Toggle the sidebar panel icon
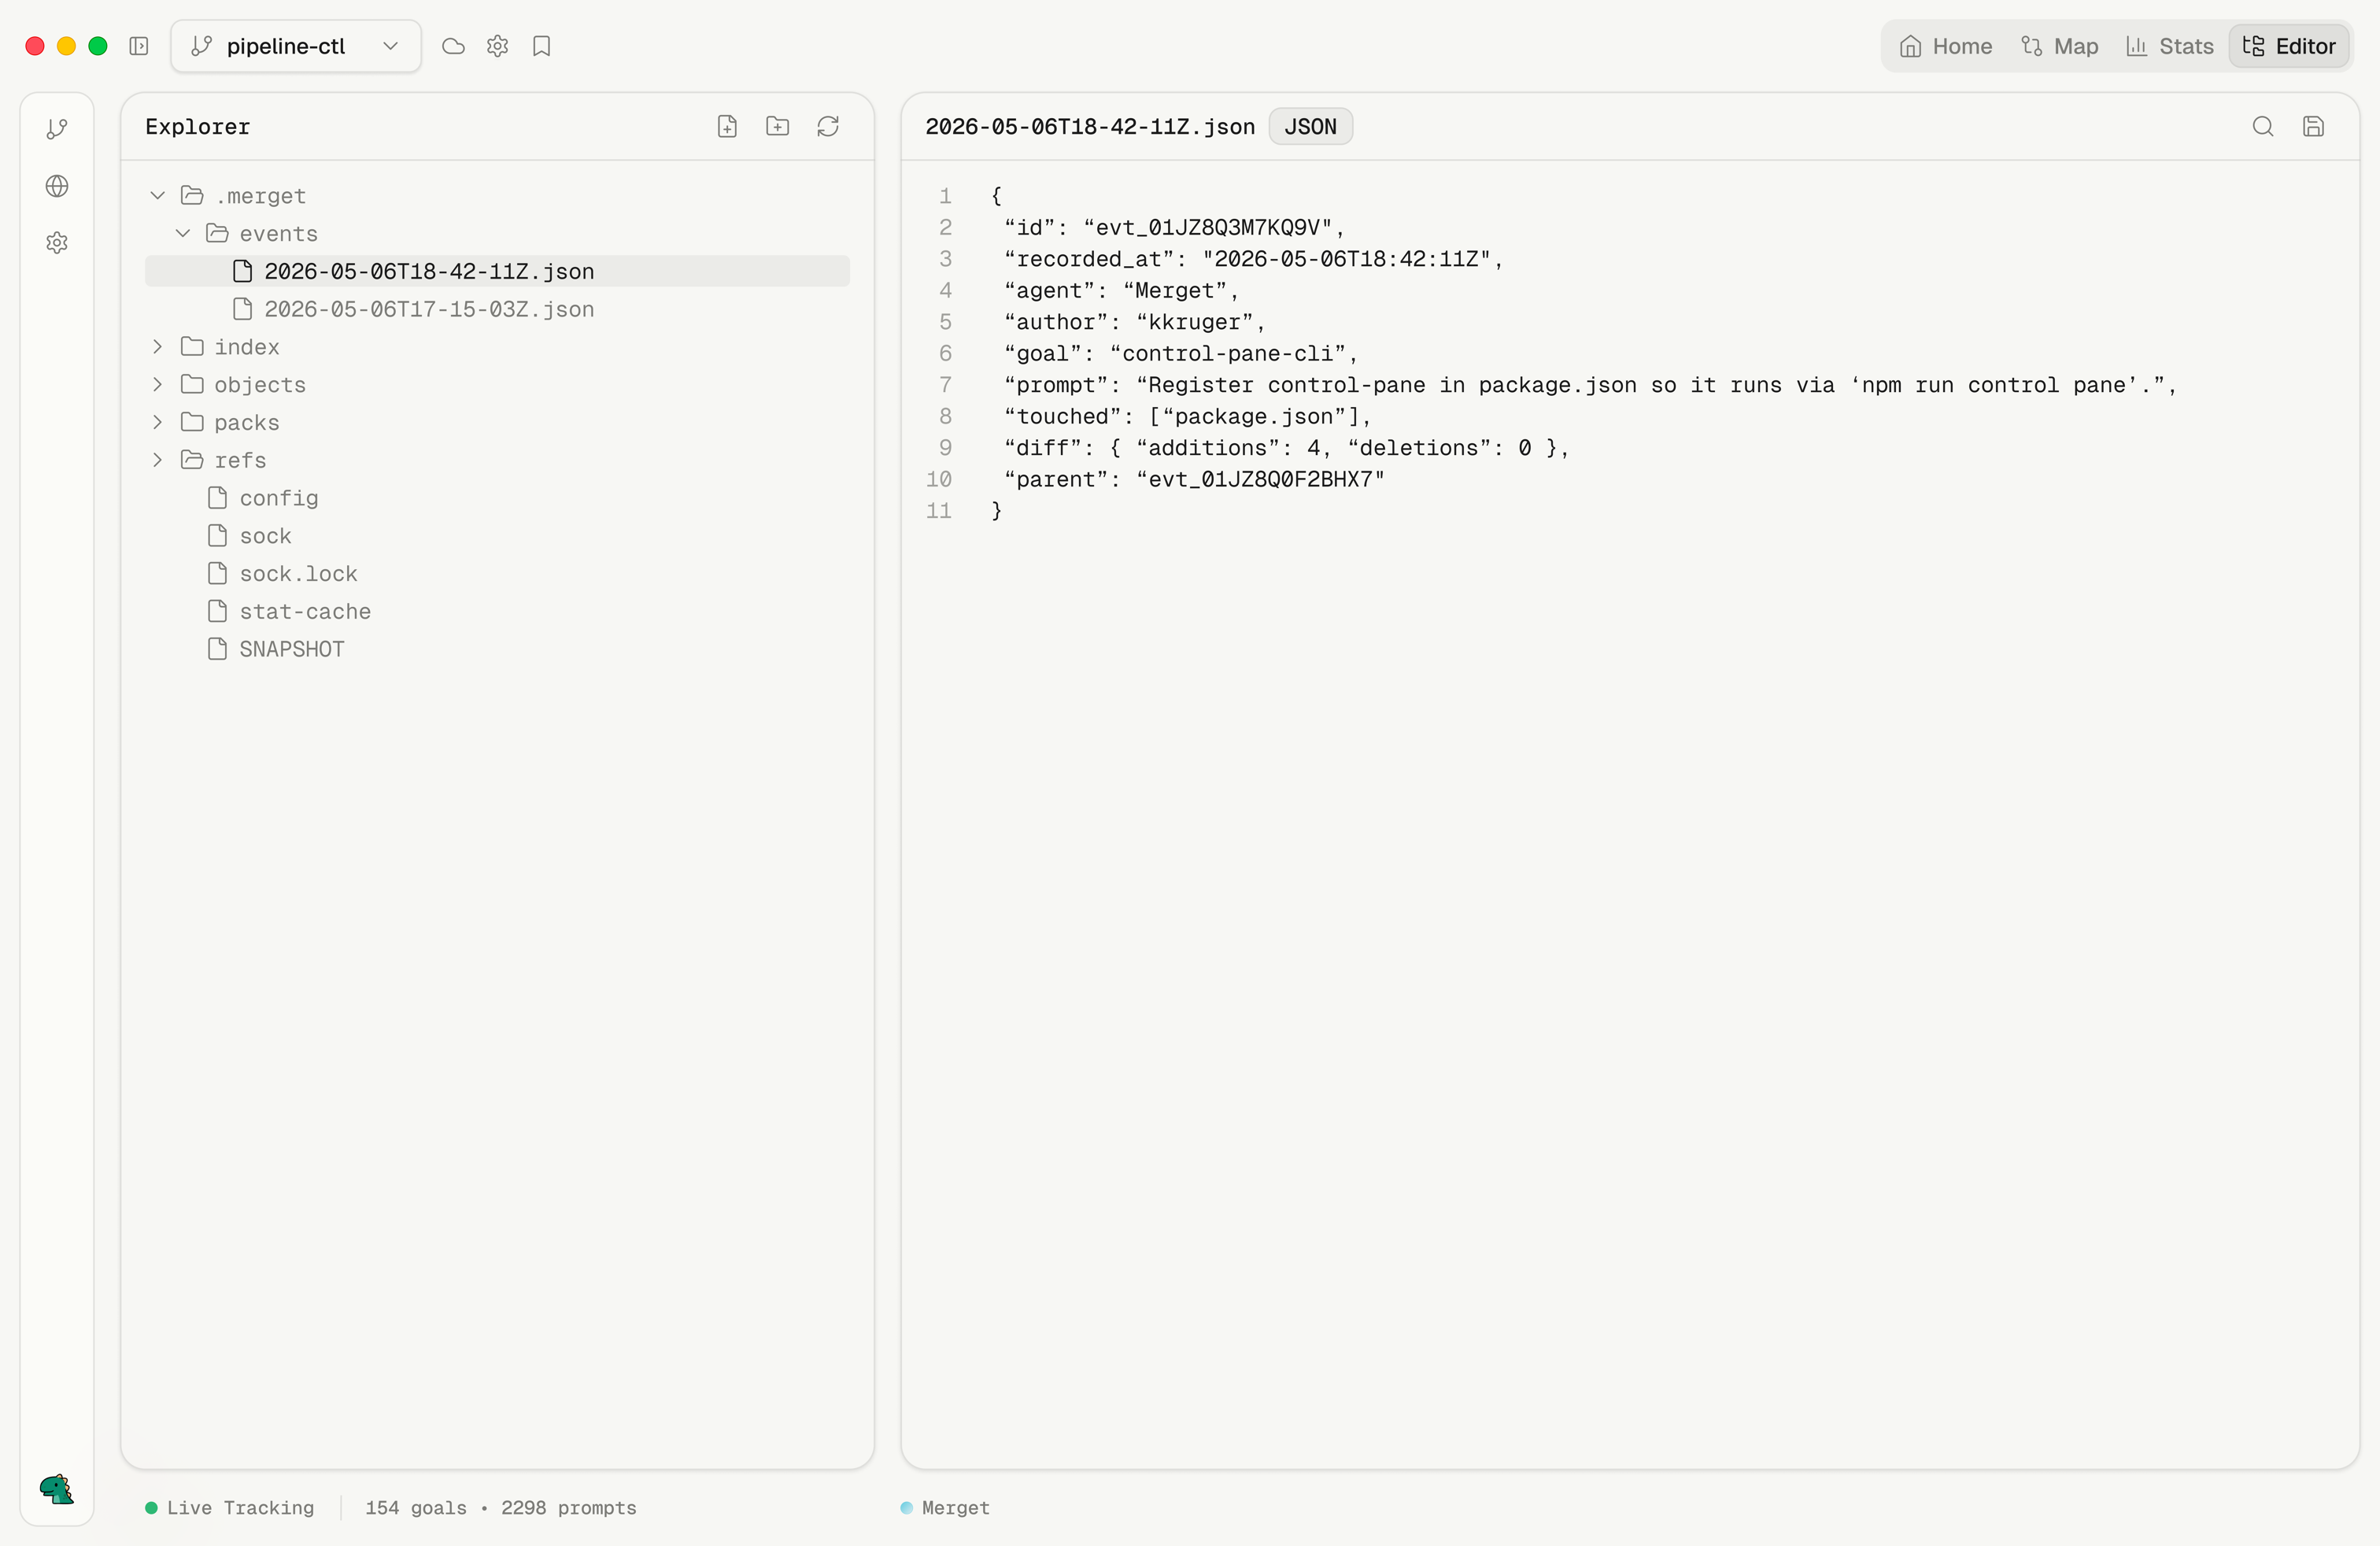 tap(139, 46)
